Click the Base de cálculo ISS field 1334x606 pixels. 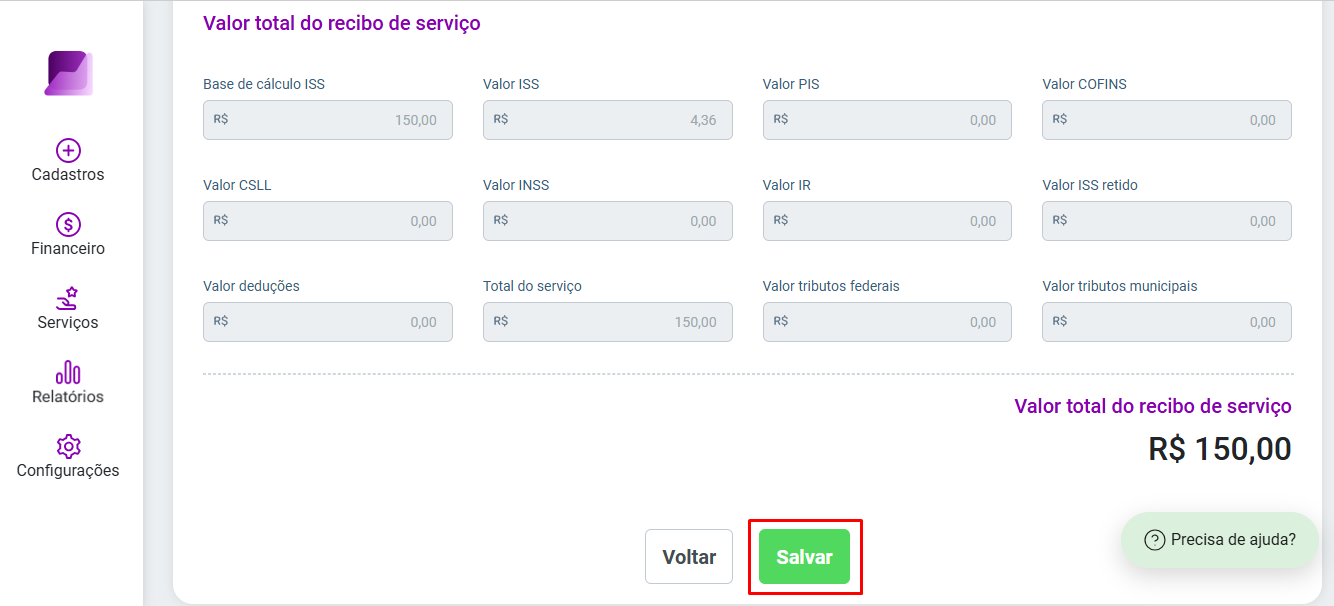328,120
